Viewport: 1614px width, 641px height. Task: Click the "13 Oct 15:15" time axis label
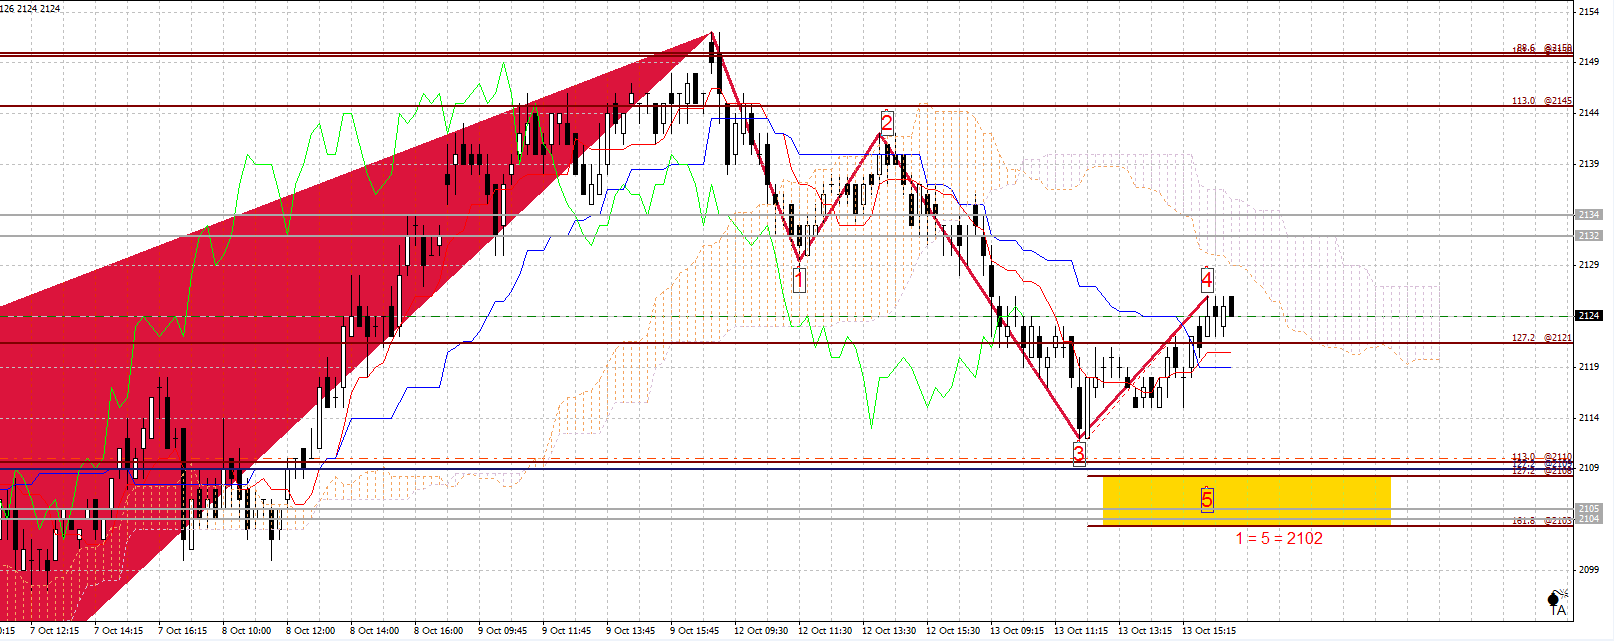click(1209, 631)
